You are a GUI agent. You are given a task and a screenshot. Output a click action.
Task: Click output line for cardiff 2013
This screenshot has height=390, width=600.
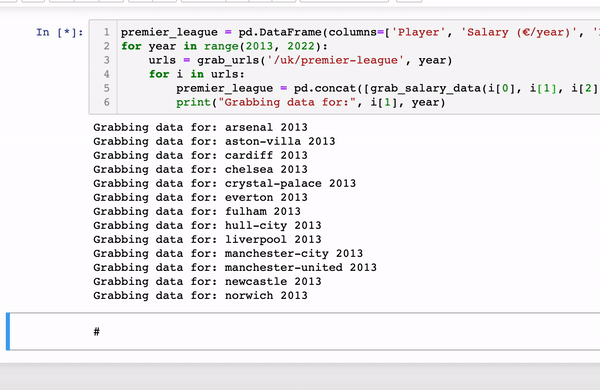200,155
